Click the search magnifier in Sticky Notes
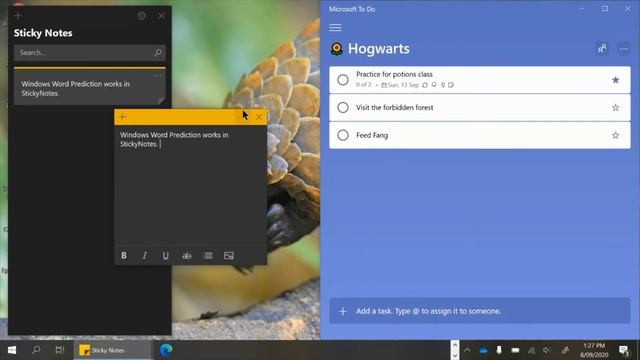 pyautogui.click(x=158, y=52)
